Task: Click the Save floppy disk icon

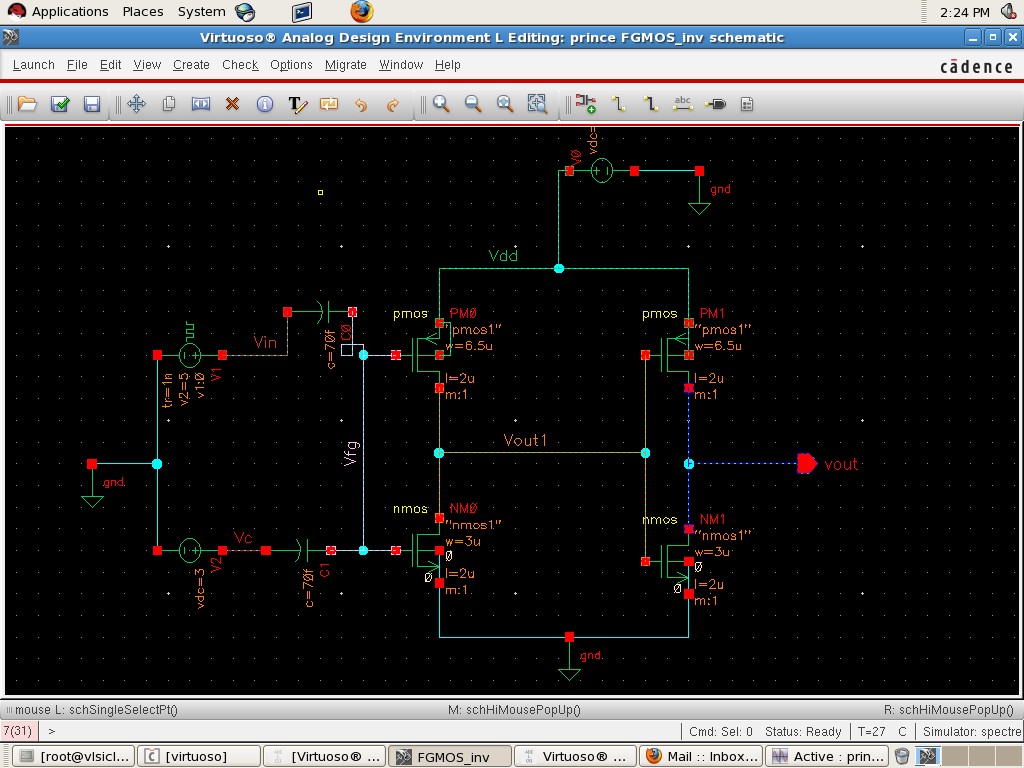Action: (x=92, y=104)
